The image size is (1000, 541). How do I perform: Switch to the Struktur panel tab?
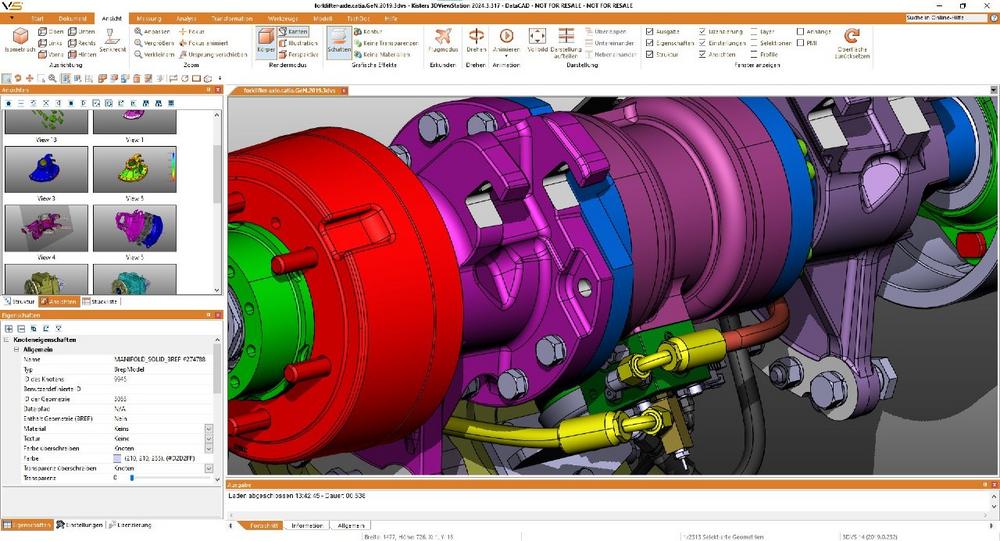(20, 300)
